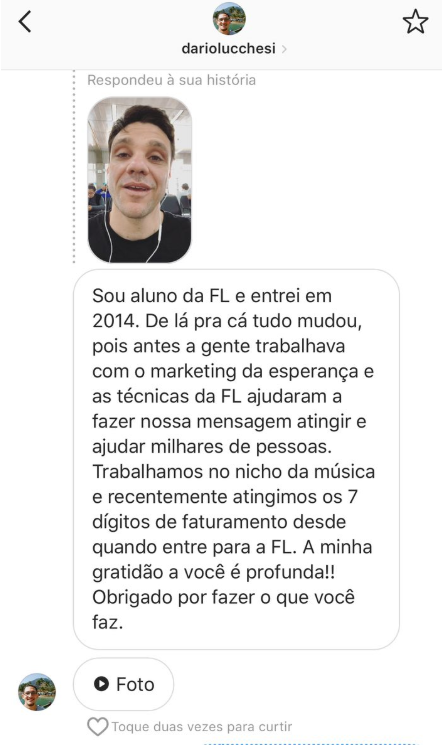This screenshot has width=442, height=747.
Task: Open the replied story thumbnail
Action: [140, 180]
